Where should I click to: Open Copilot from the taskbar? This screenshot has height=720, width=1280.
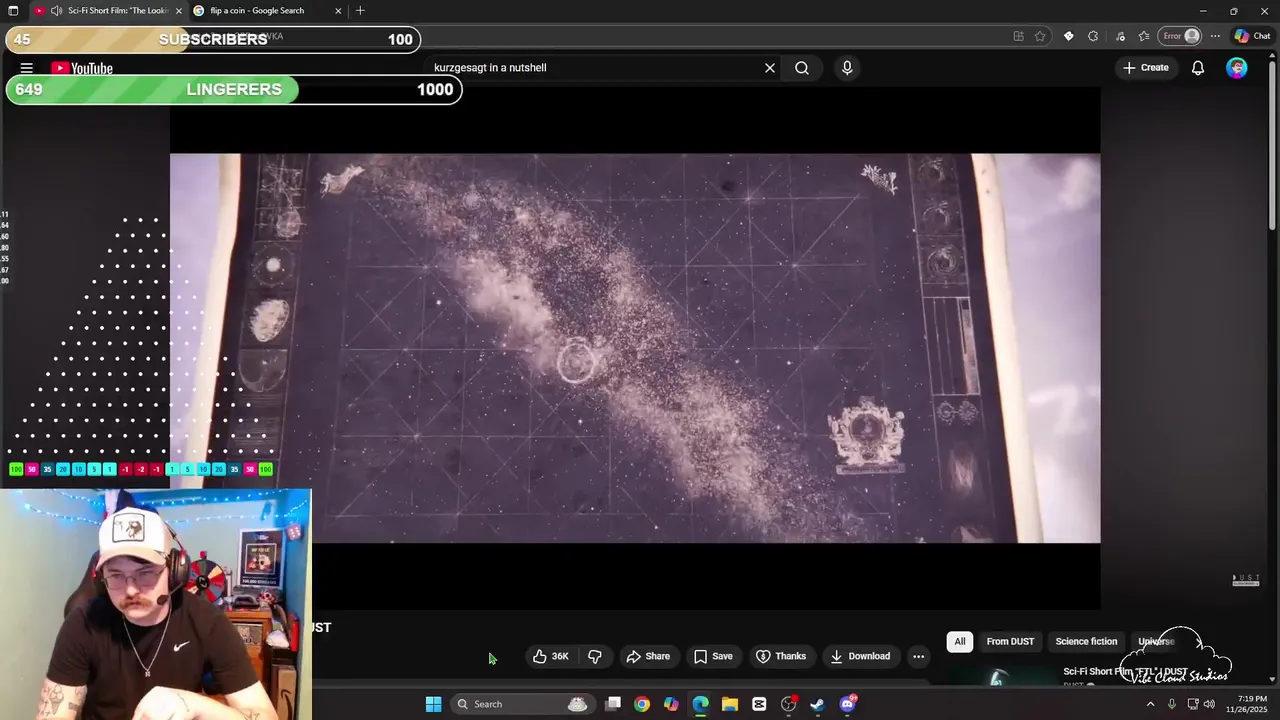[x=671, y=704]
